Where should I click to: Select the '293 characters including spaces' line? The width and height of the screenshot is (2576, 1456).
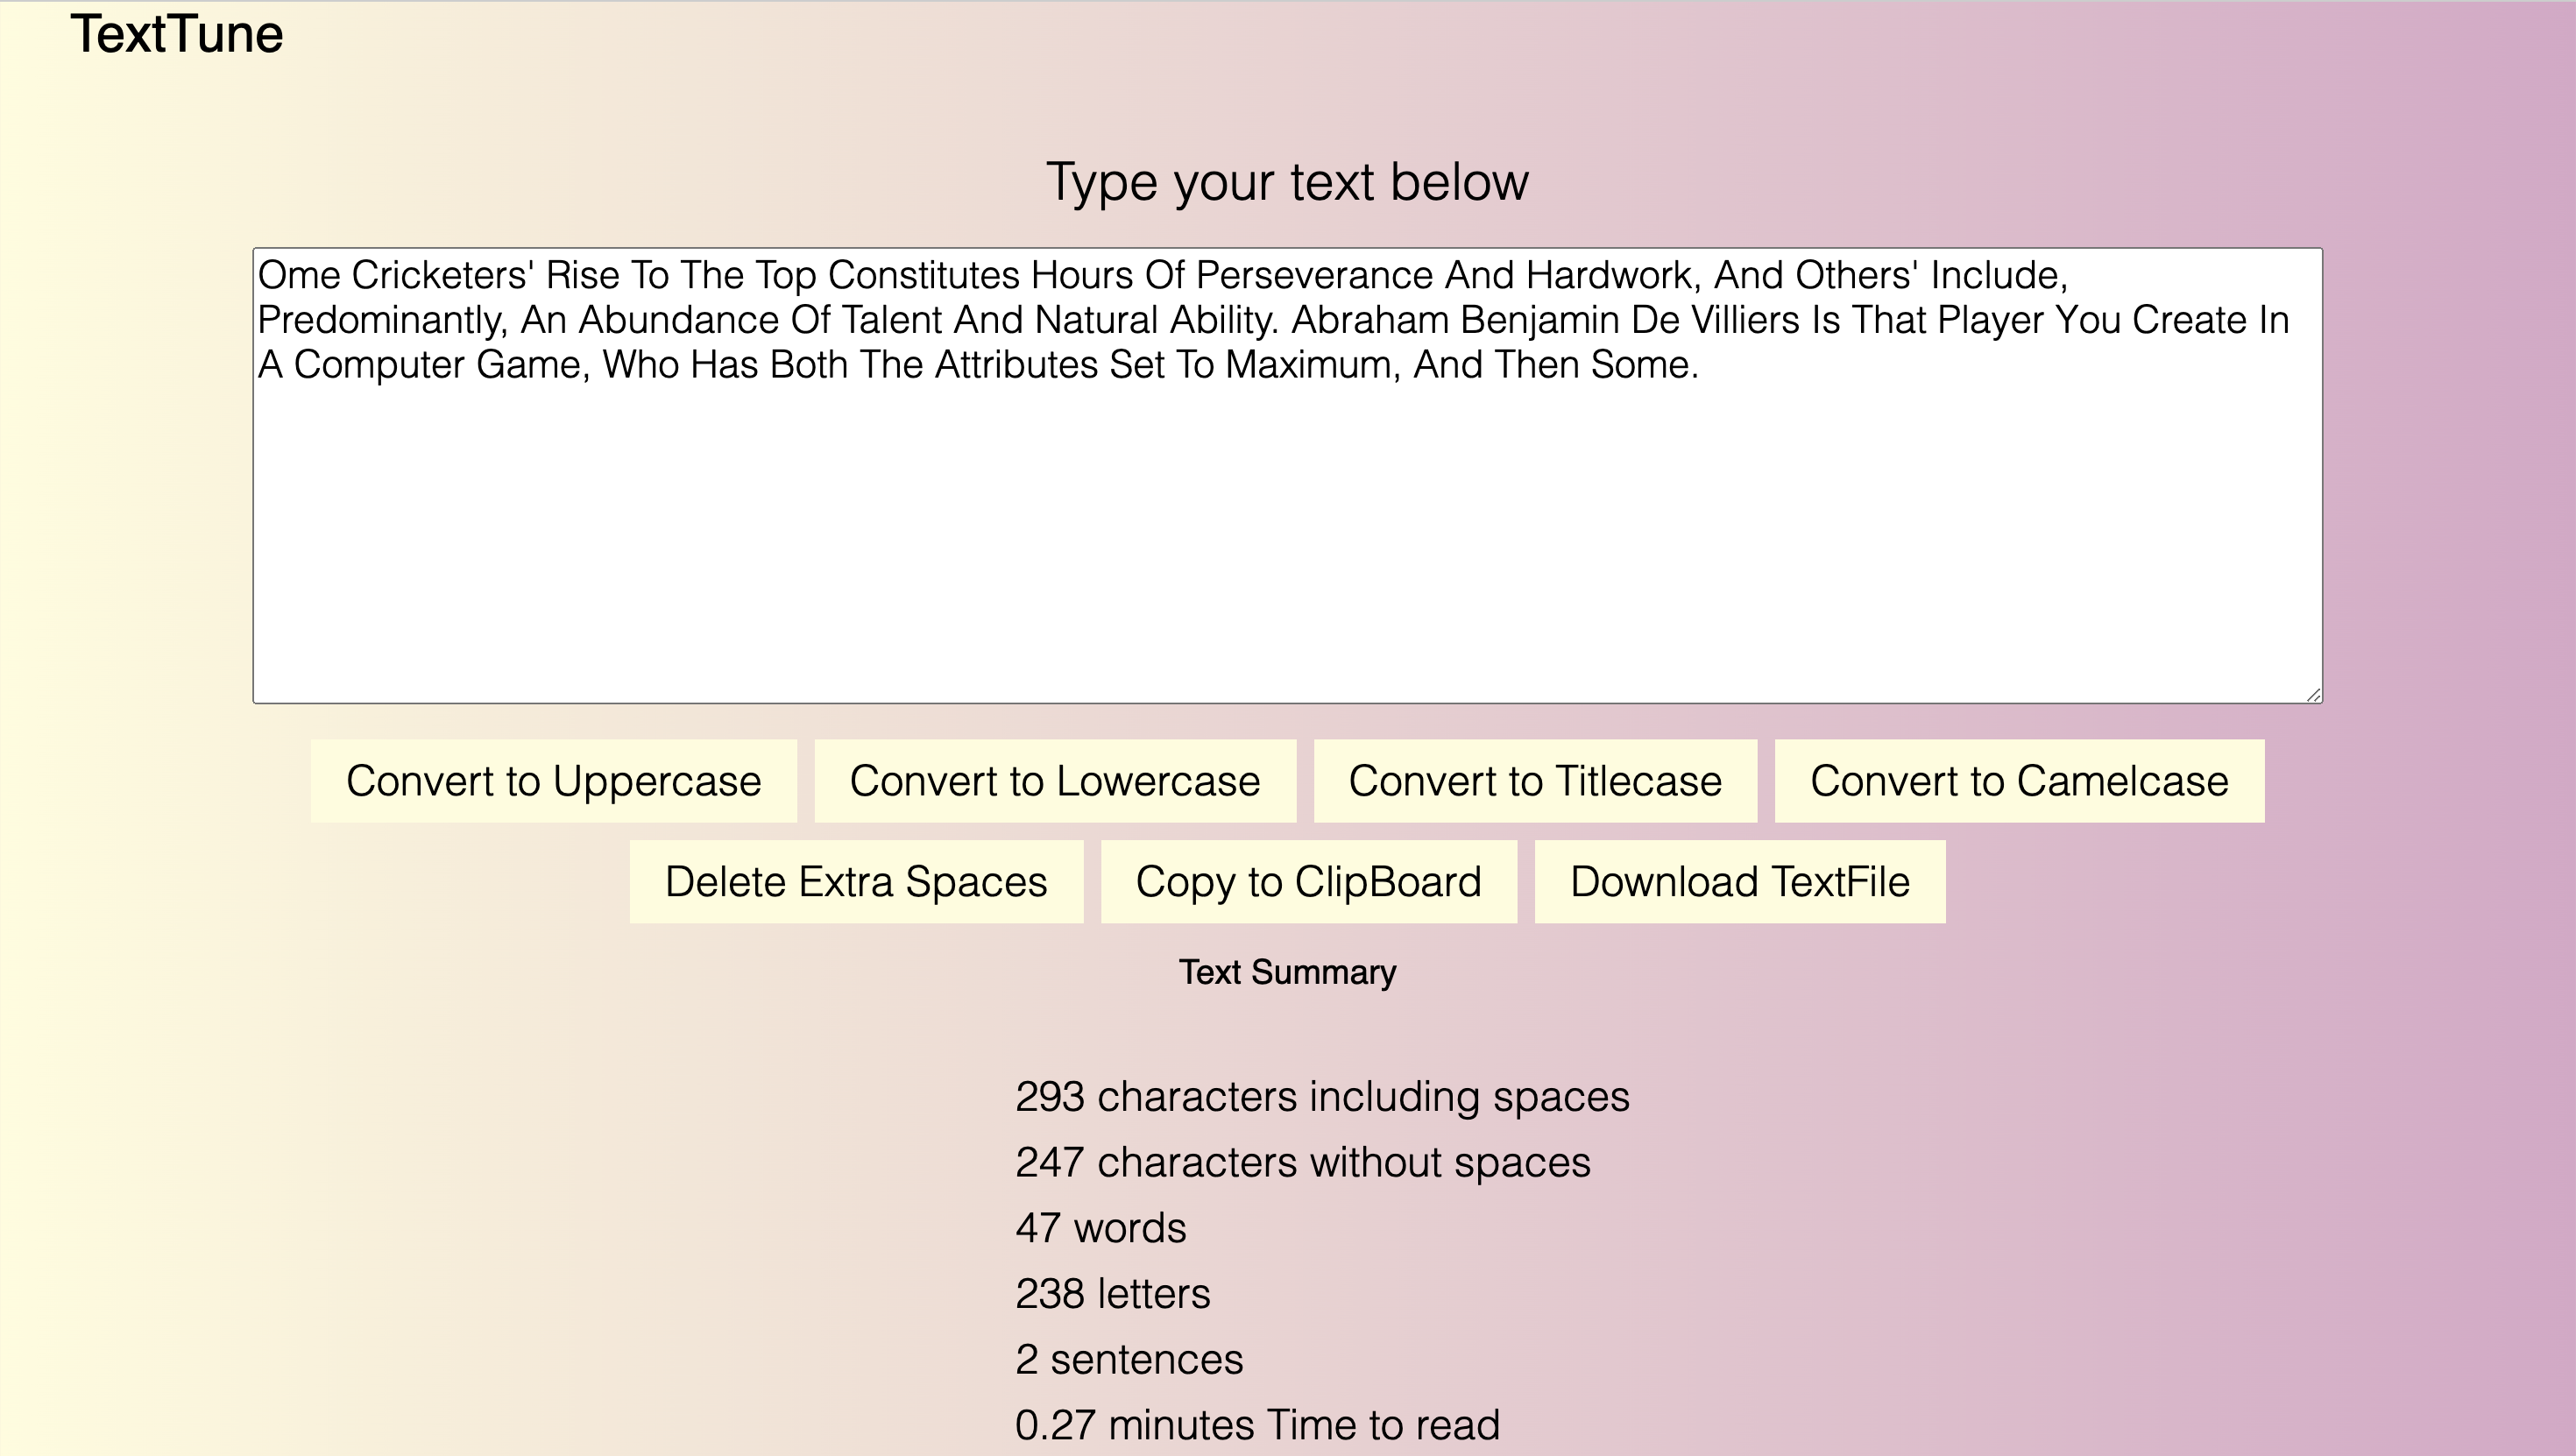(1322, 1097)
